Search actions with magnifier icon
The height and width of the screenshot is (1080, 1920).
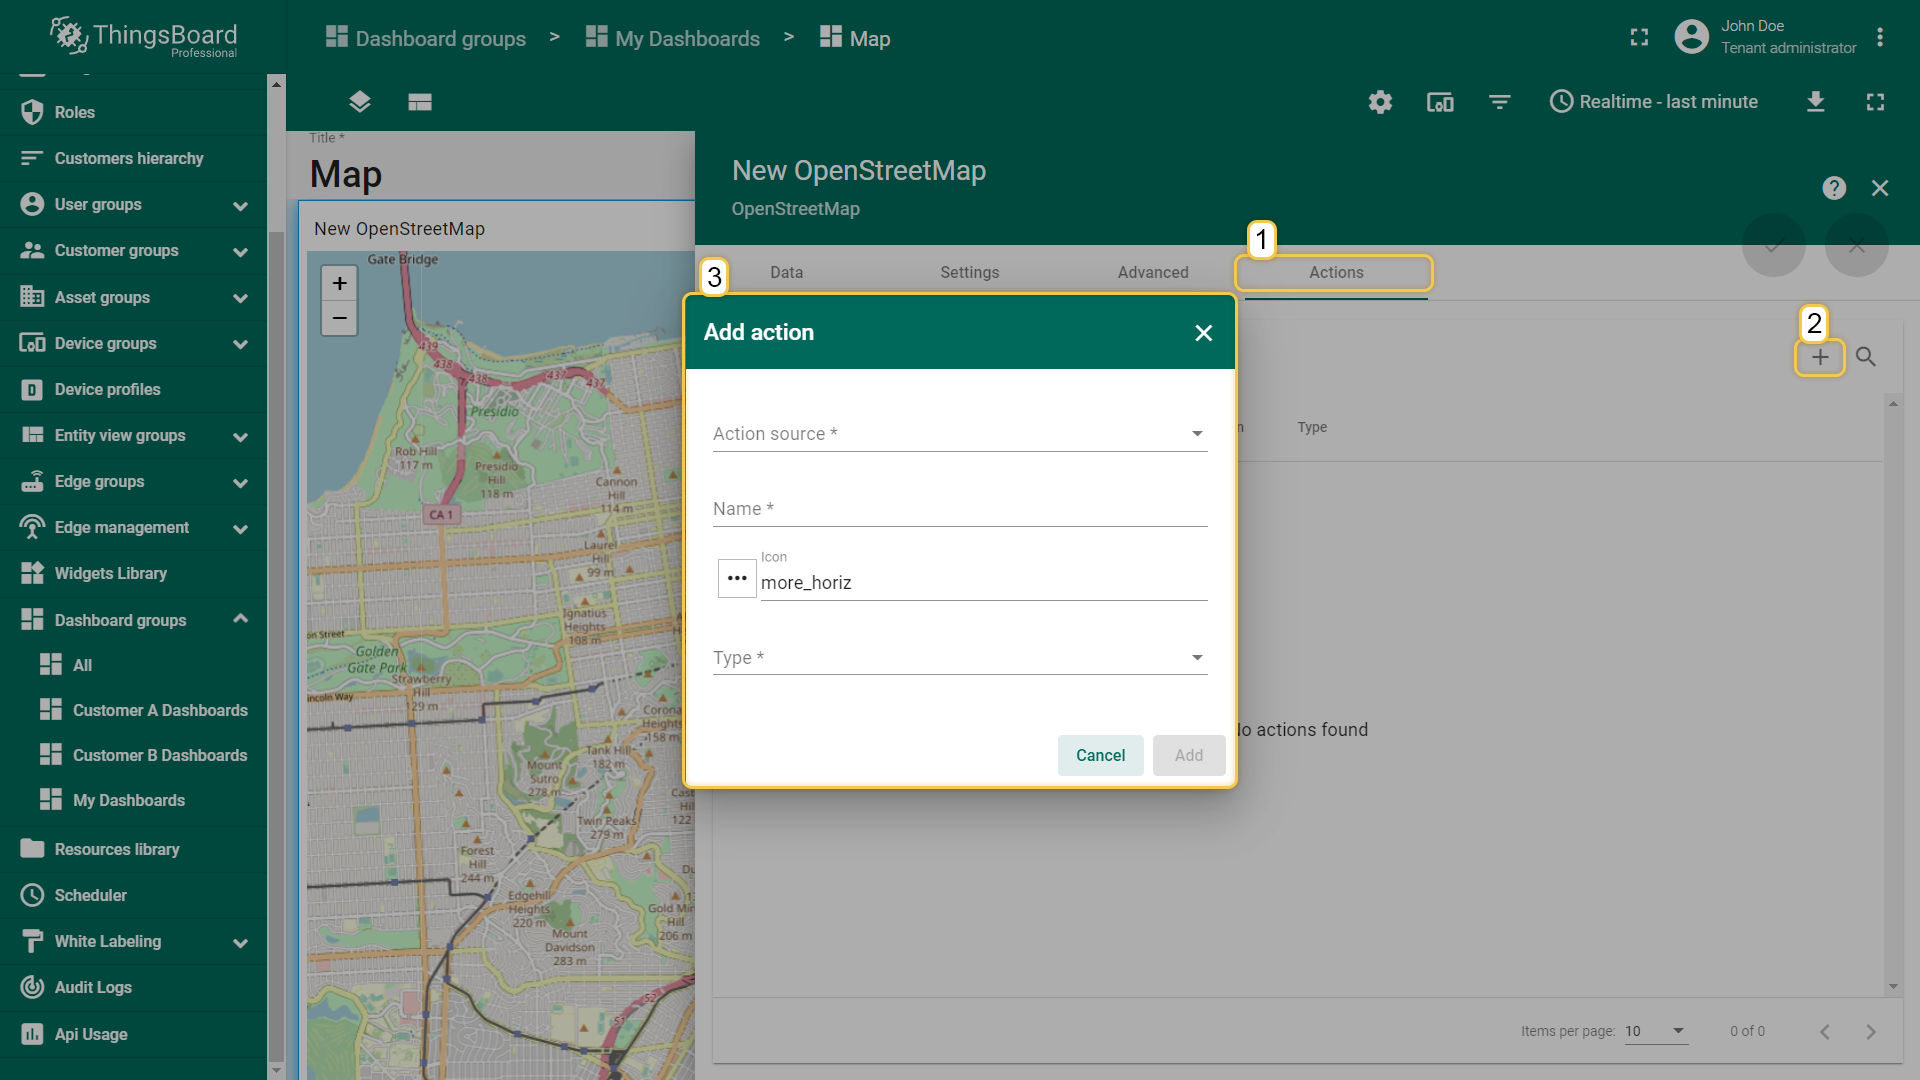1865,357
